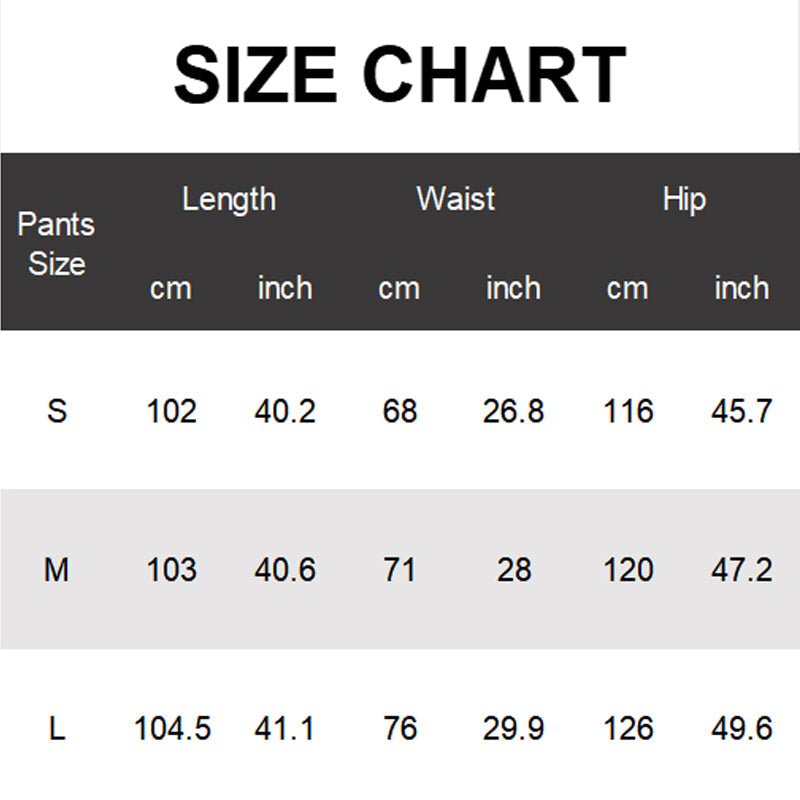The image size is (800, 800).
Task: Click the 104.5 length value for L
Action: click(172, 728)
